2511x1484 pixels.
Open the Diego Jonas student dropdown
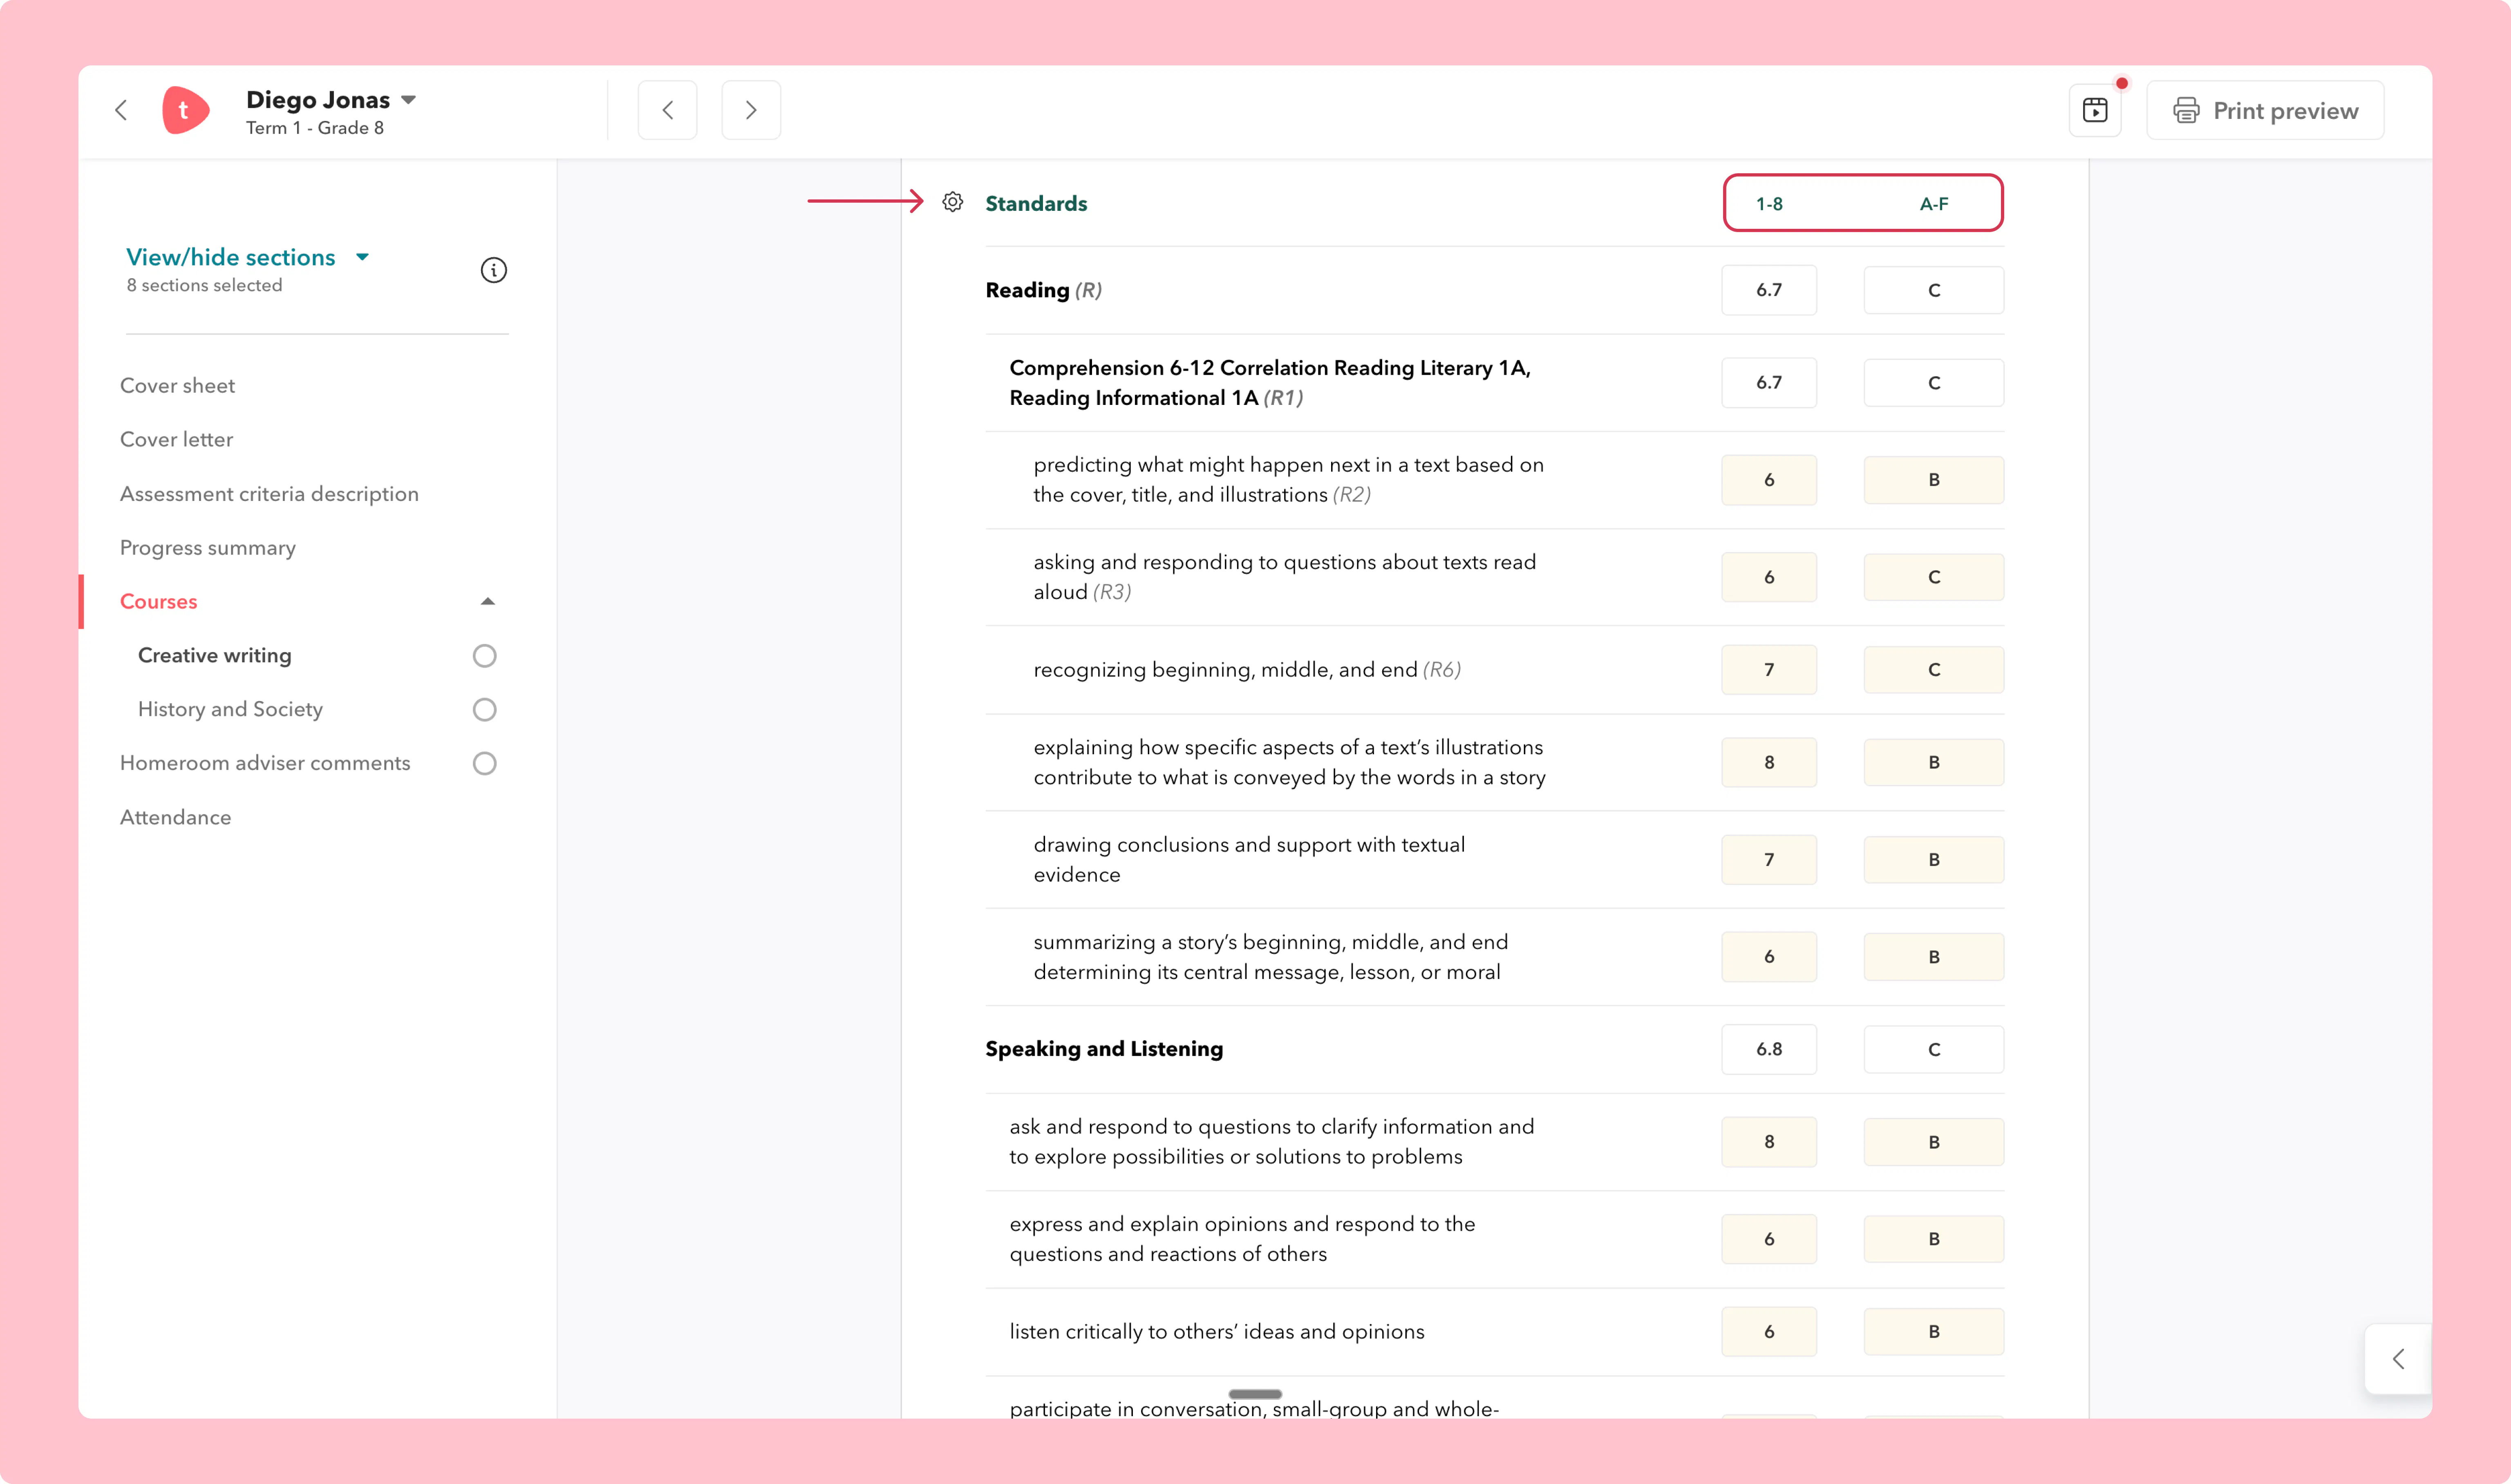[x=331, y=100]
